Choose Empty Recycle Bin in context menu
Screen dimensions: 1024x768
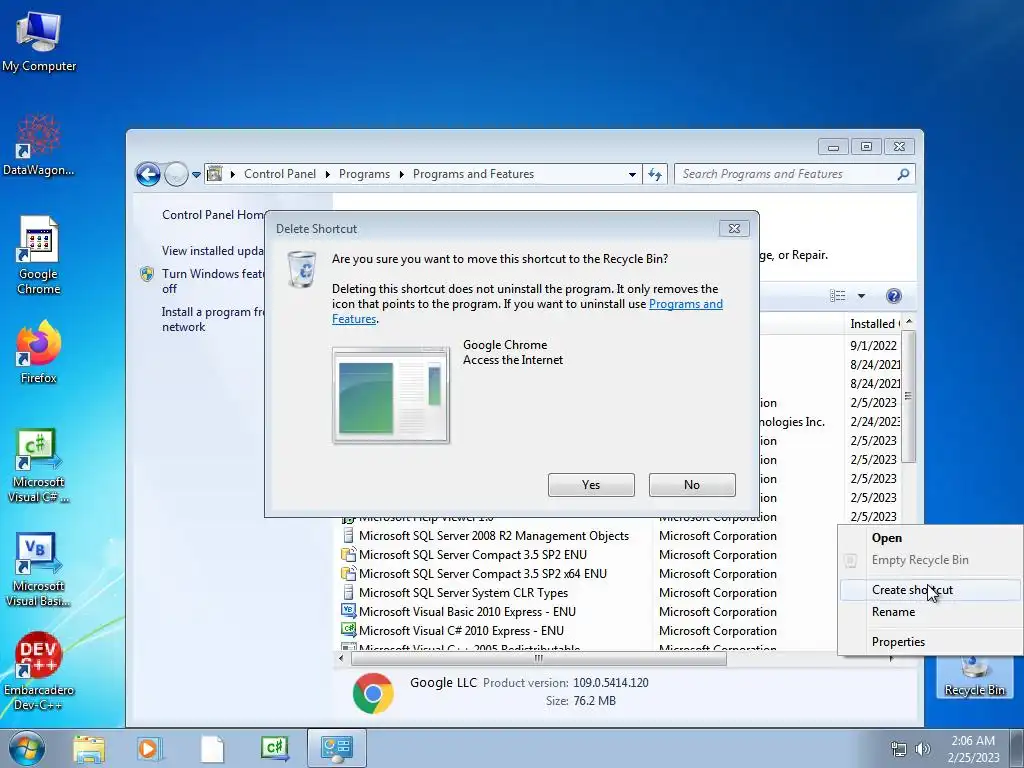[x=931, y=560]
